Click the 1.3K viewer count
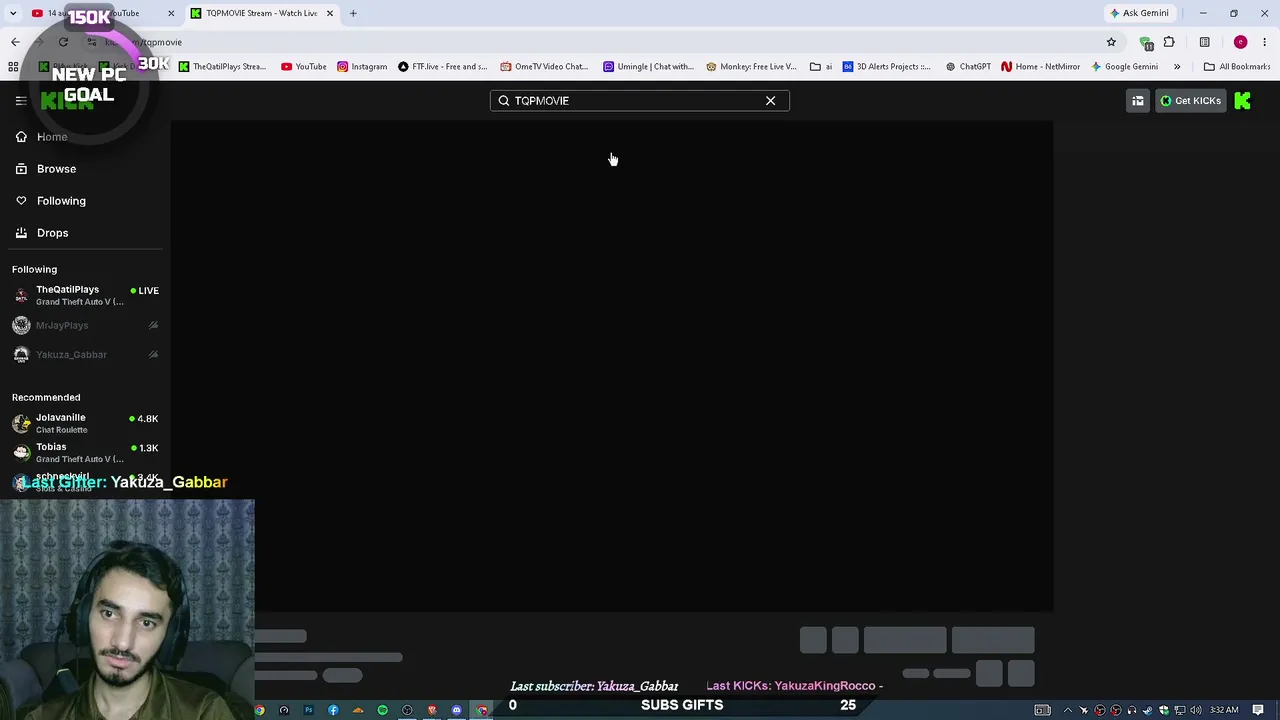Screen dimensions: 1280x720 pyautogui.click(x=144, y=448)
